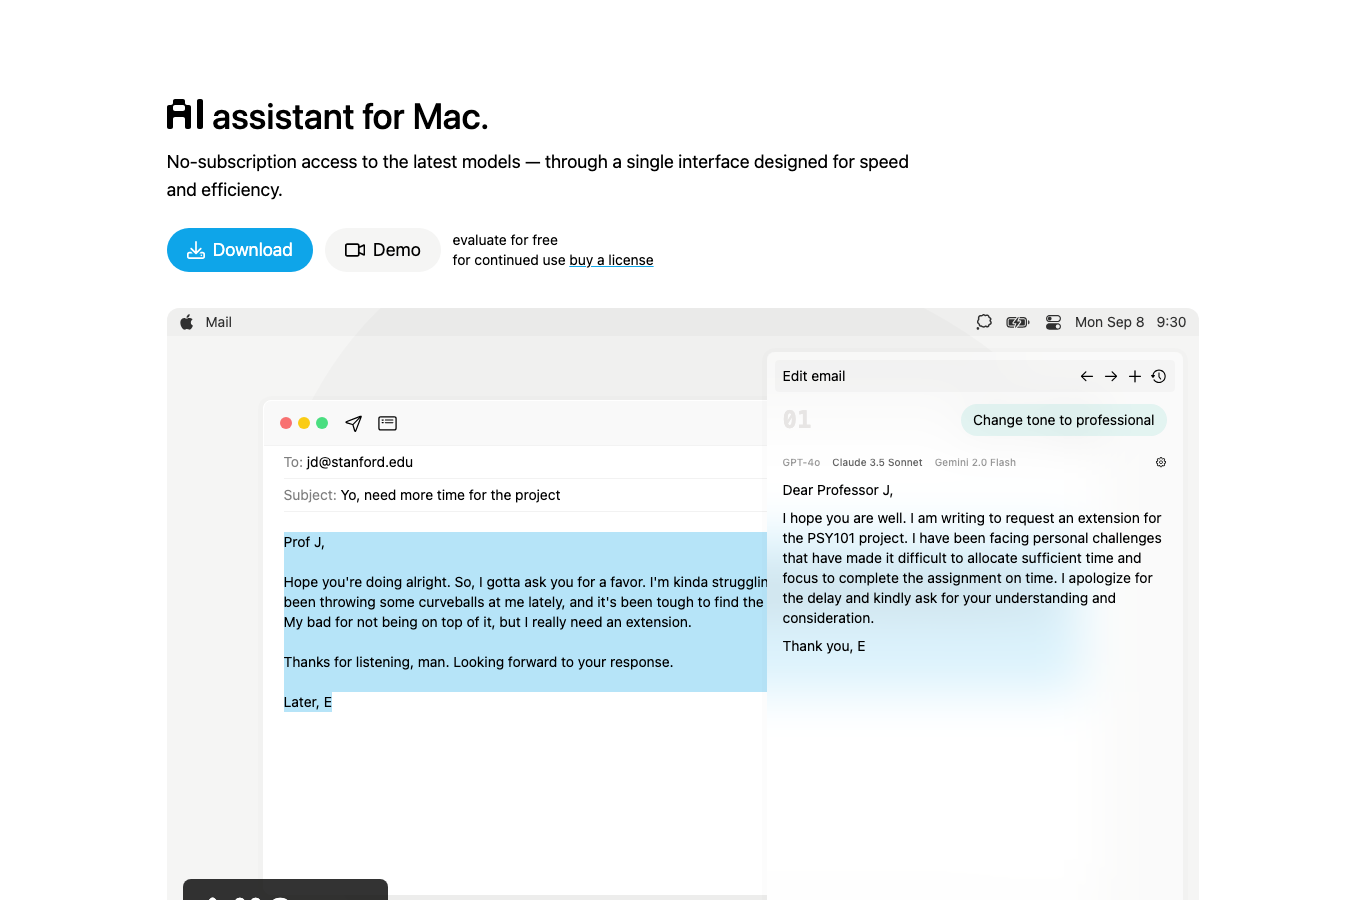Viewport: 1365px width, 900px height.
Task: Switch to the Gemini 2.0 Flash tab
Action: pyautogui.click(x=975, y=462)
